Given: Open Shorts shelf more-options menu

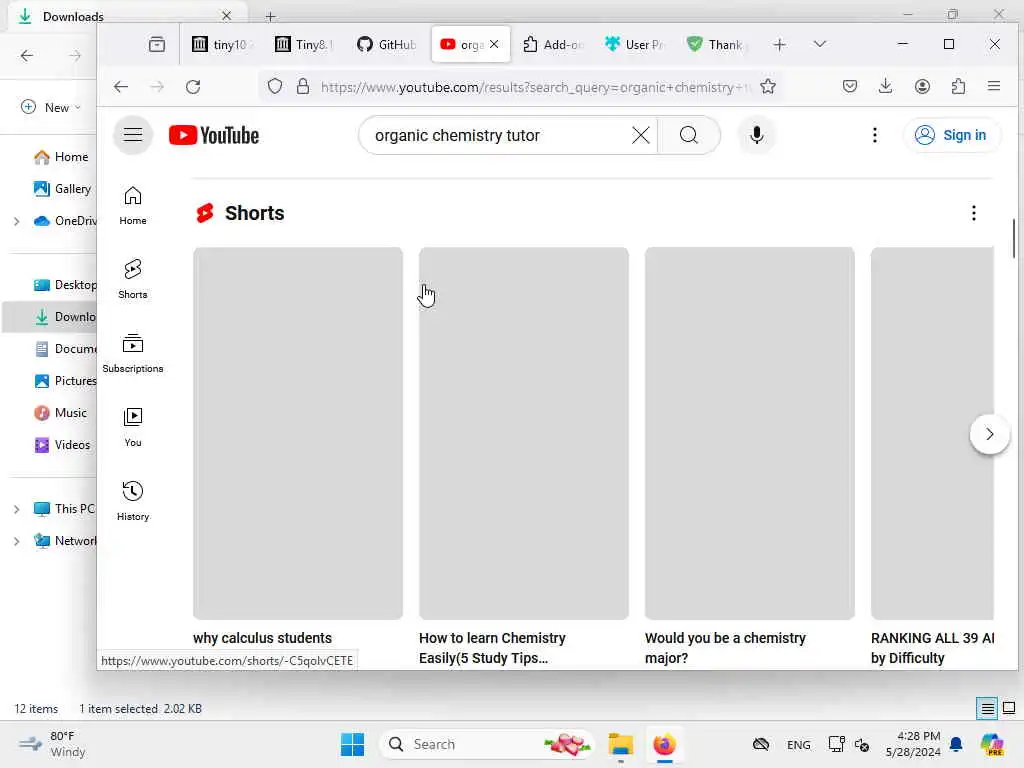Looking at the screenshot, I should [x=973, y=213].
